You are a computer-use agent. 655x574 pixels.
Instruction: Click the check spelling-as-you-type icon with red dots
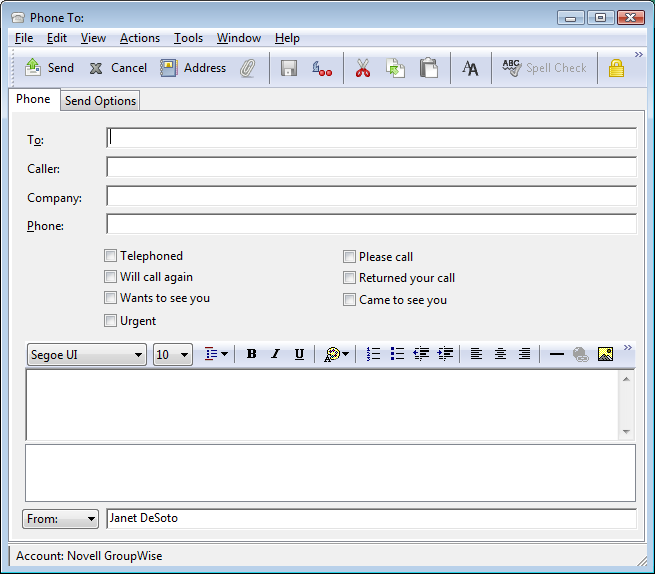[x=322, y=69]
